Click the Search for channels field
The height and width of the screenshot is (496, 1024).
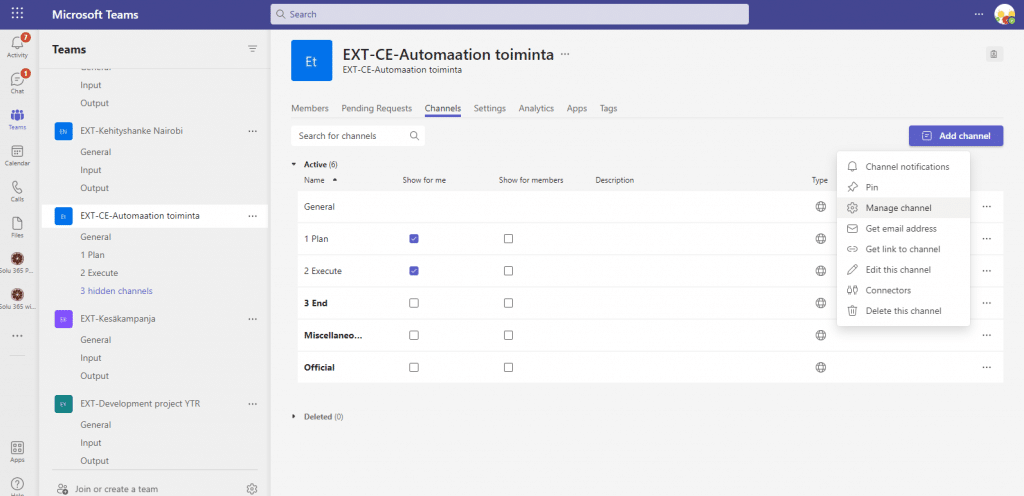coord(358,136)
